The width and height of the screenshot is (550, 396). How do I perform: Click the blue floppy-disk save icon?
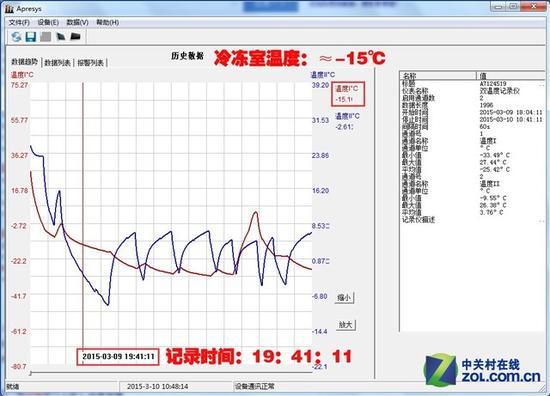[31, 36]
